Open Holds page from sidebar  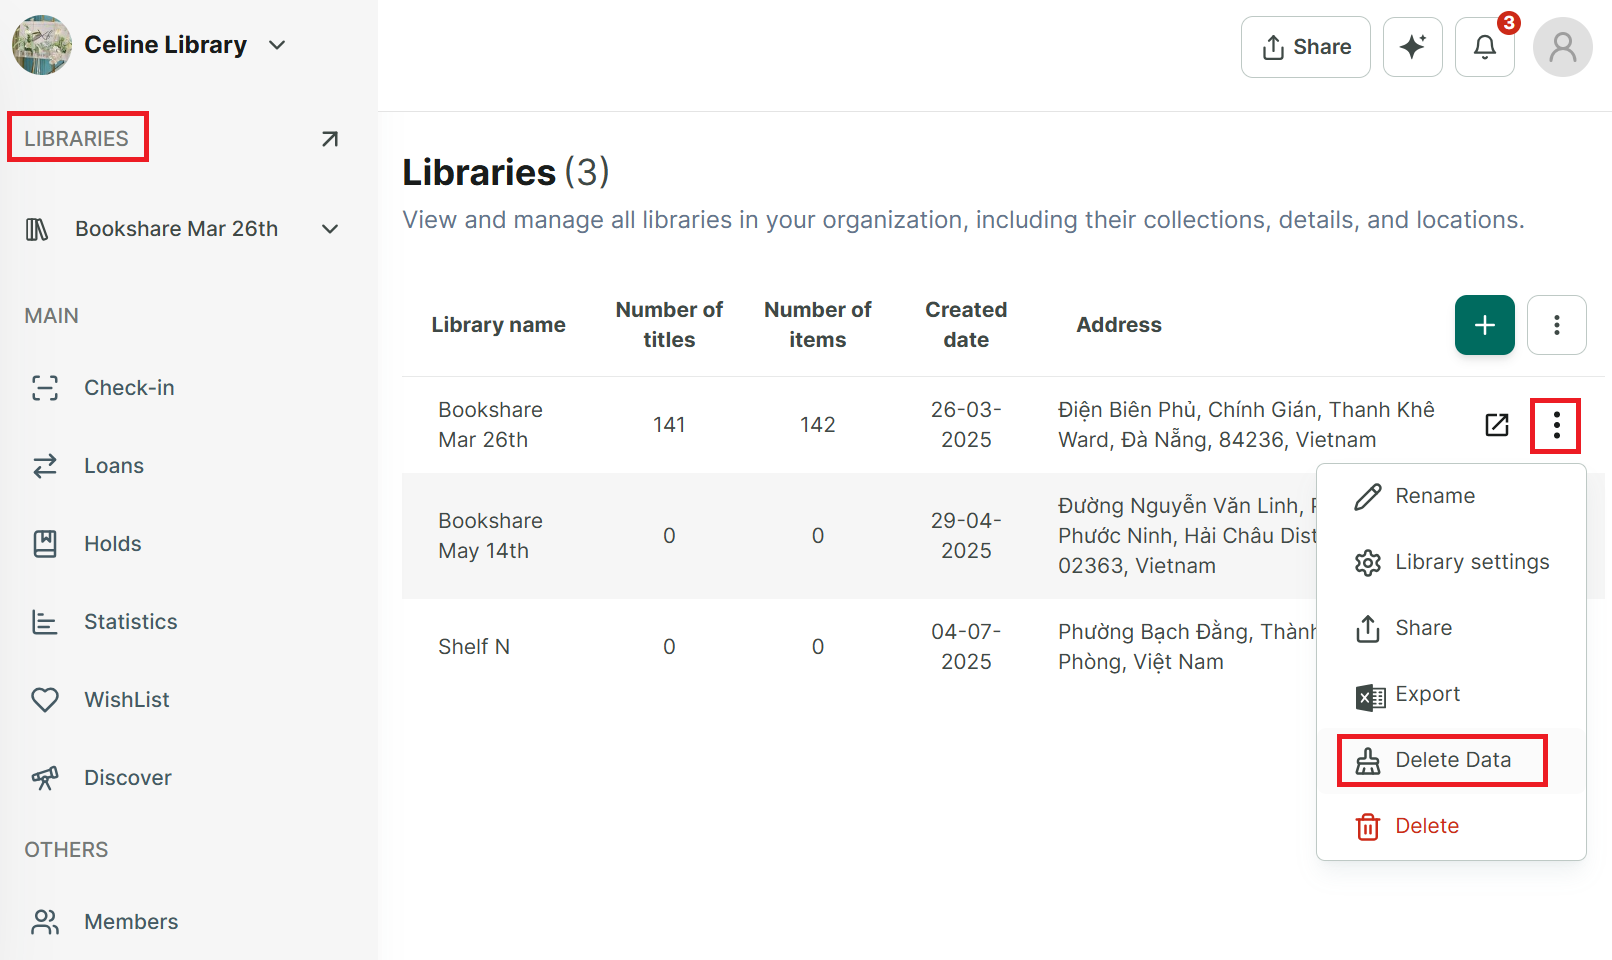coord(112,544)
